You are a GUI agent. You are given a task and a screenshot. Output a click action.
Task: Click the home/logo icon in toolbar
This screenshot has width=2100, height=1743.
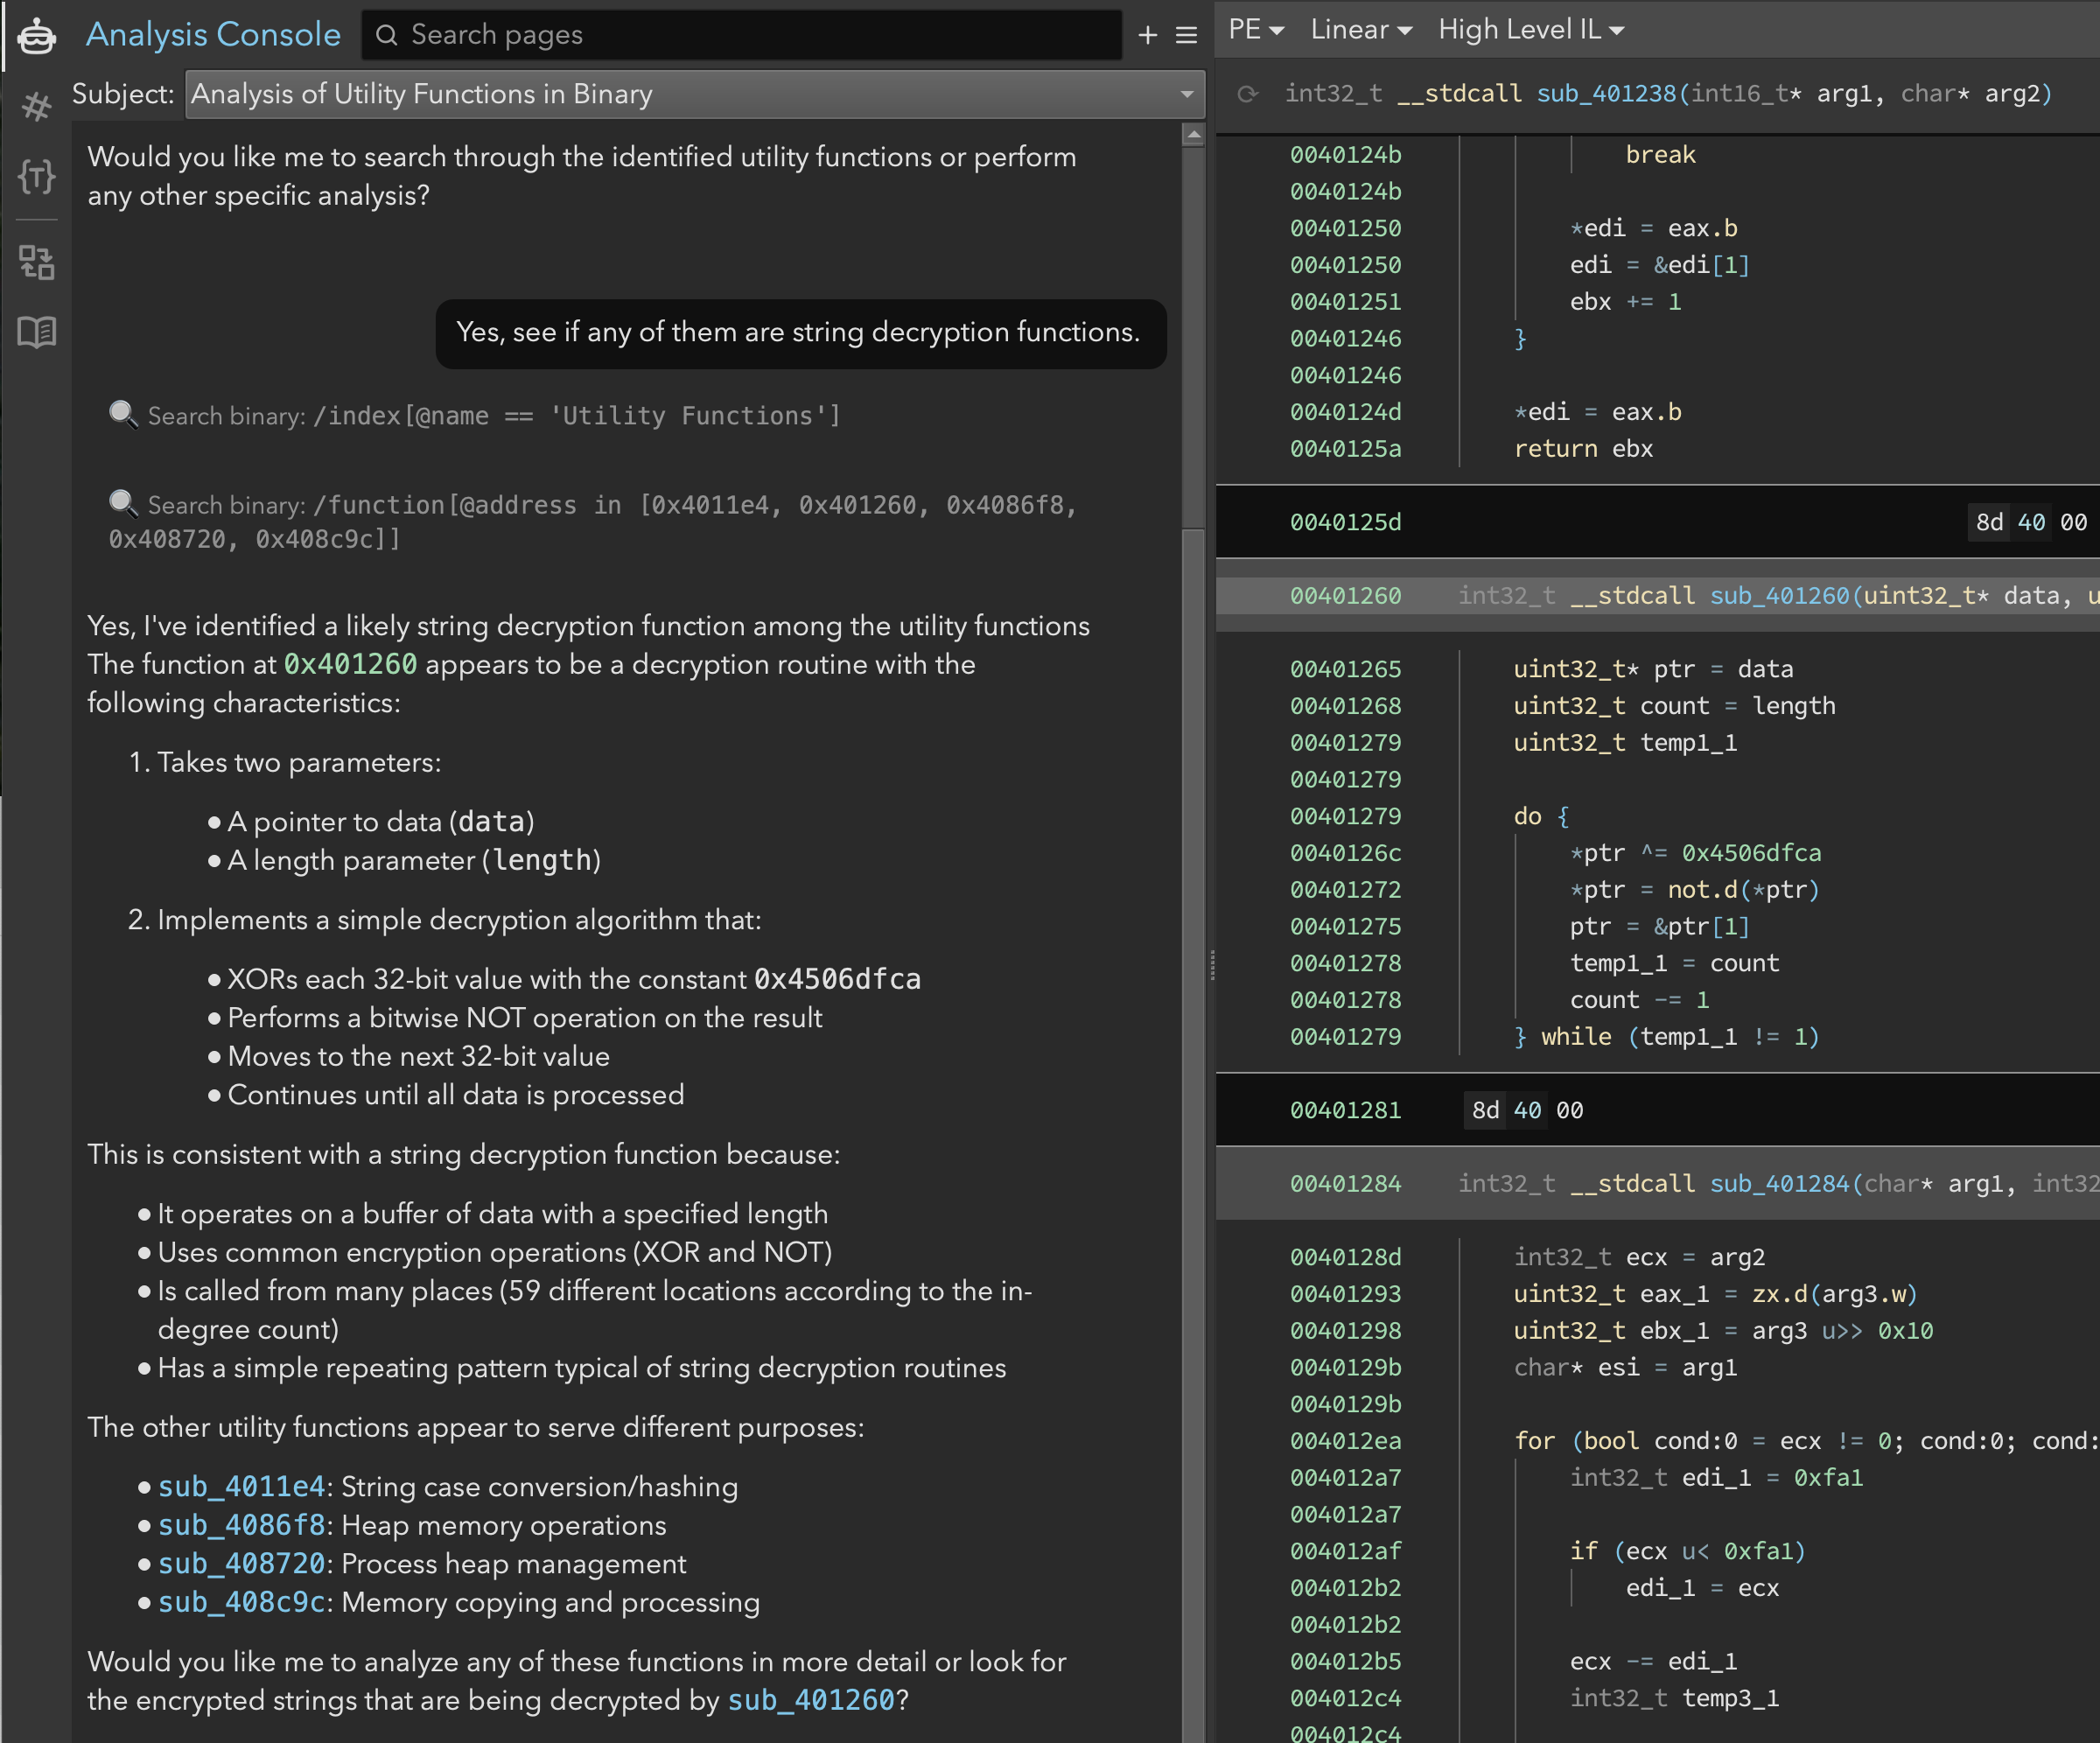coord(38,33)
